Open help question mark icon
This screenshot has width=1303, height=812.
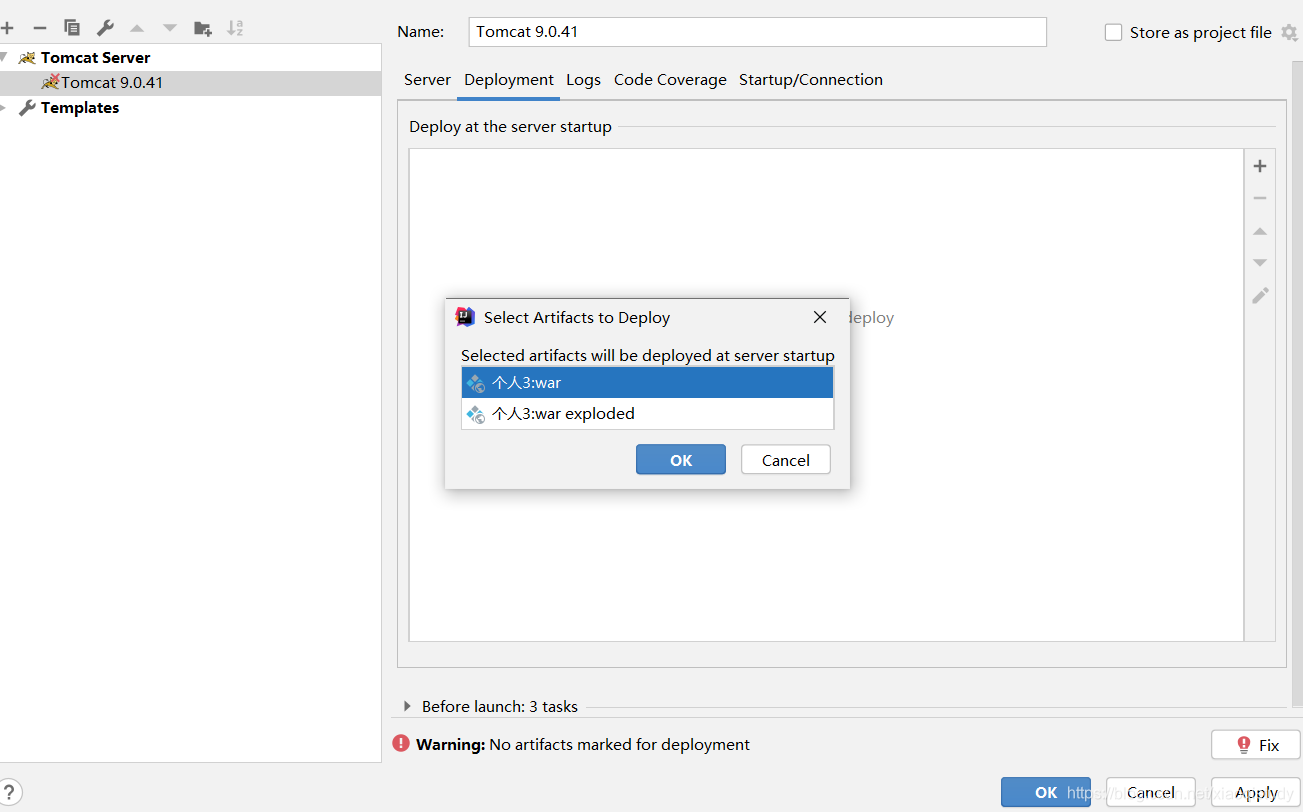pyautogui.click(x=11, y=793)
